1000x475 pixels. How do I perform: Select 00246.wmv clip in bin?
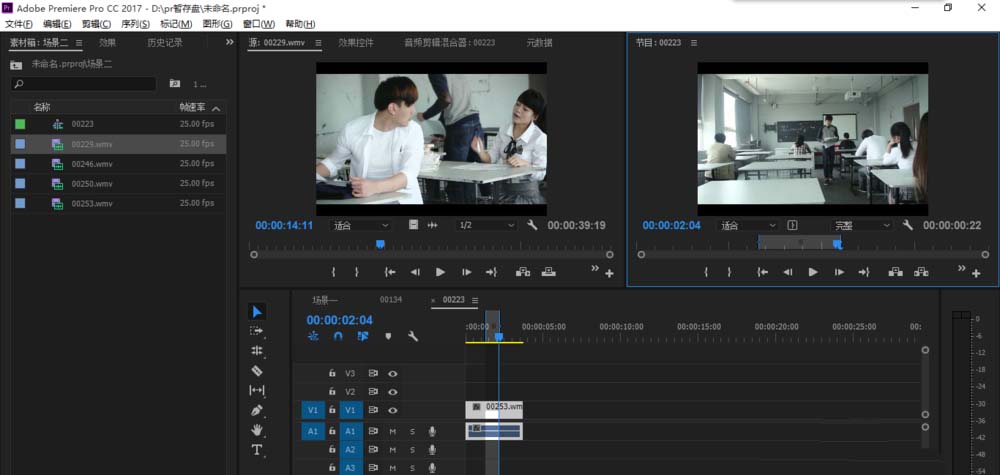(x=119, y=164)
